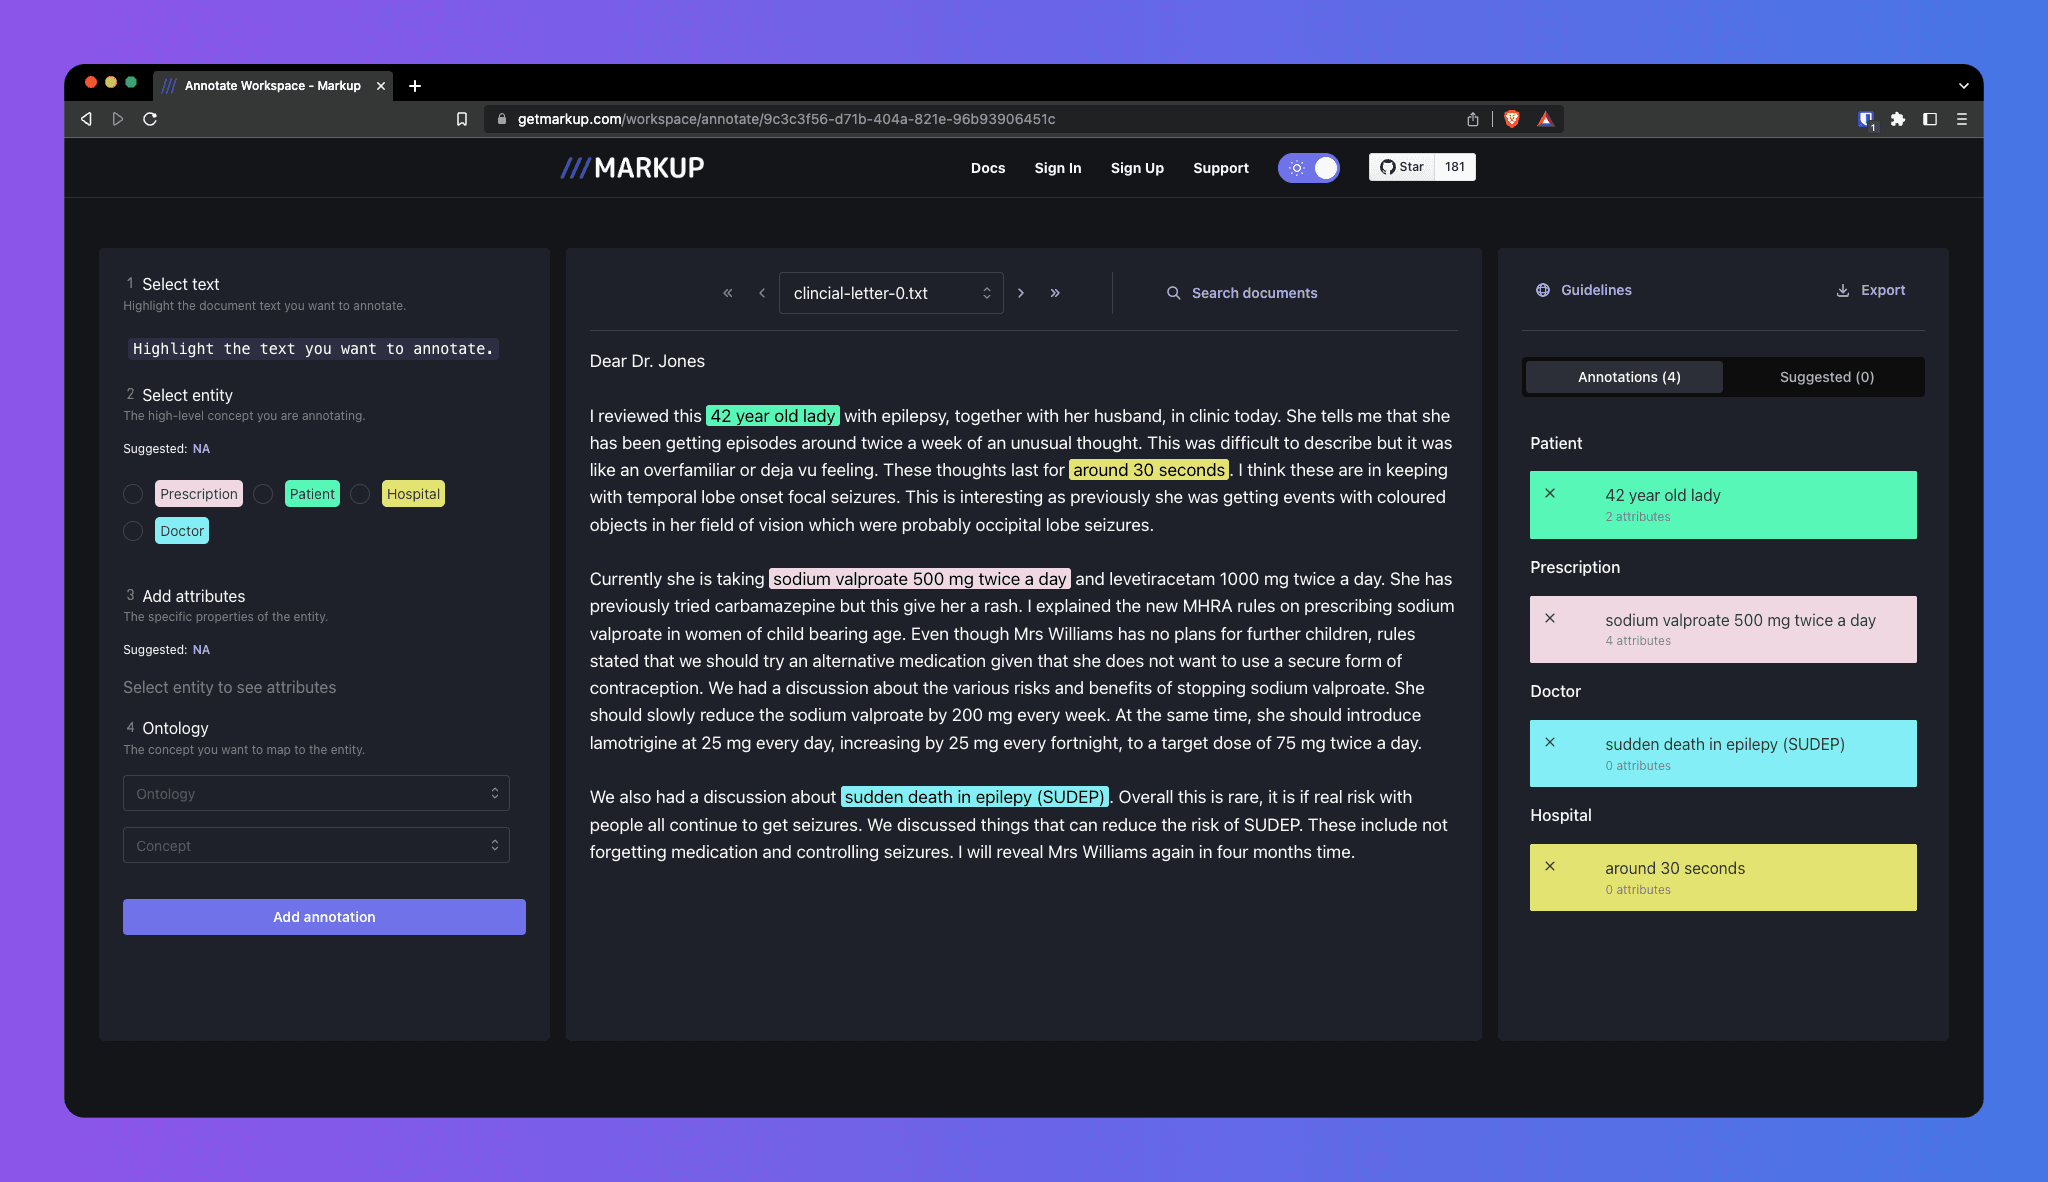This screenshot has width=2048, height=1182.
Task: Expand the Ontology dropdown
Action: point(316,794)
